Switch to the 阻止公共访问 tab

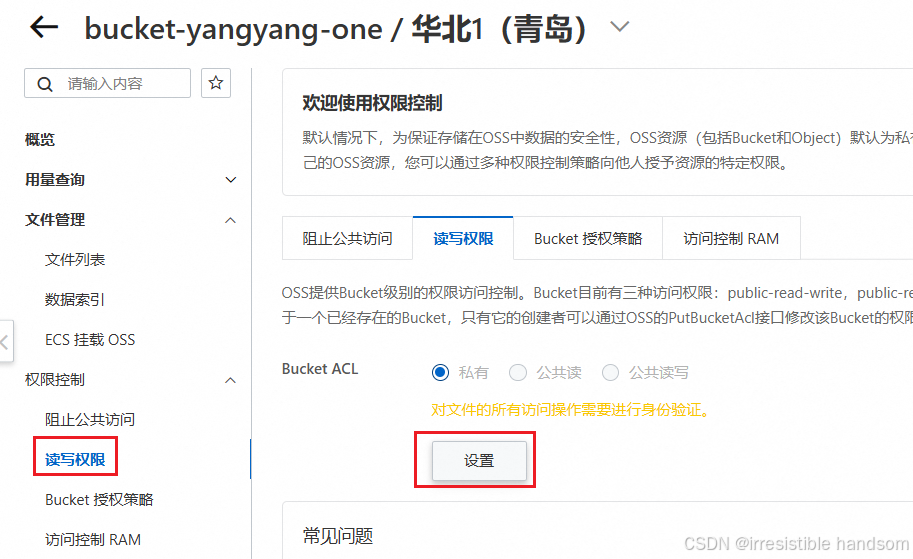tap(348, 238)
